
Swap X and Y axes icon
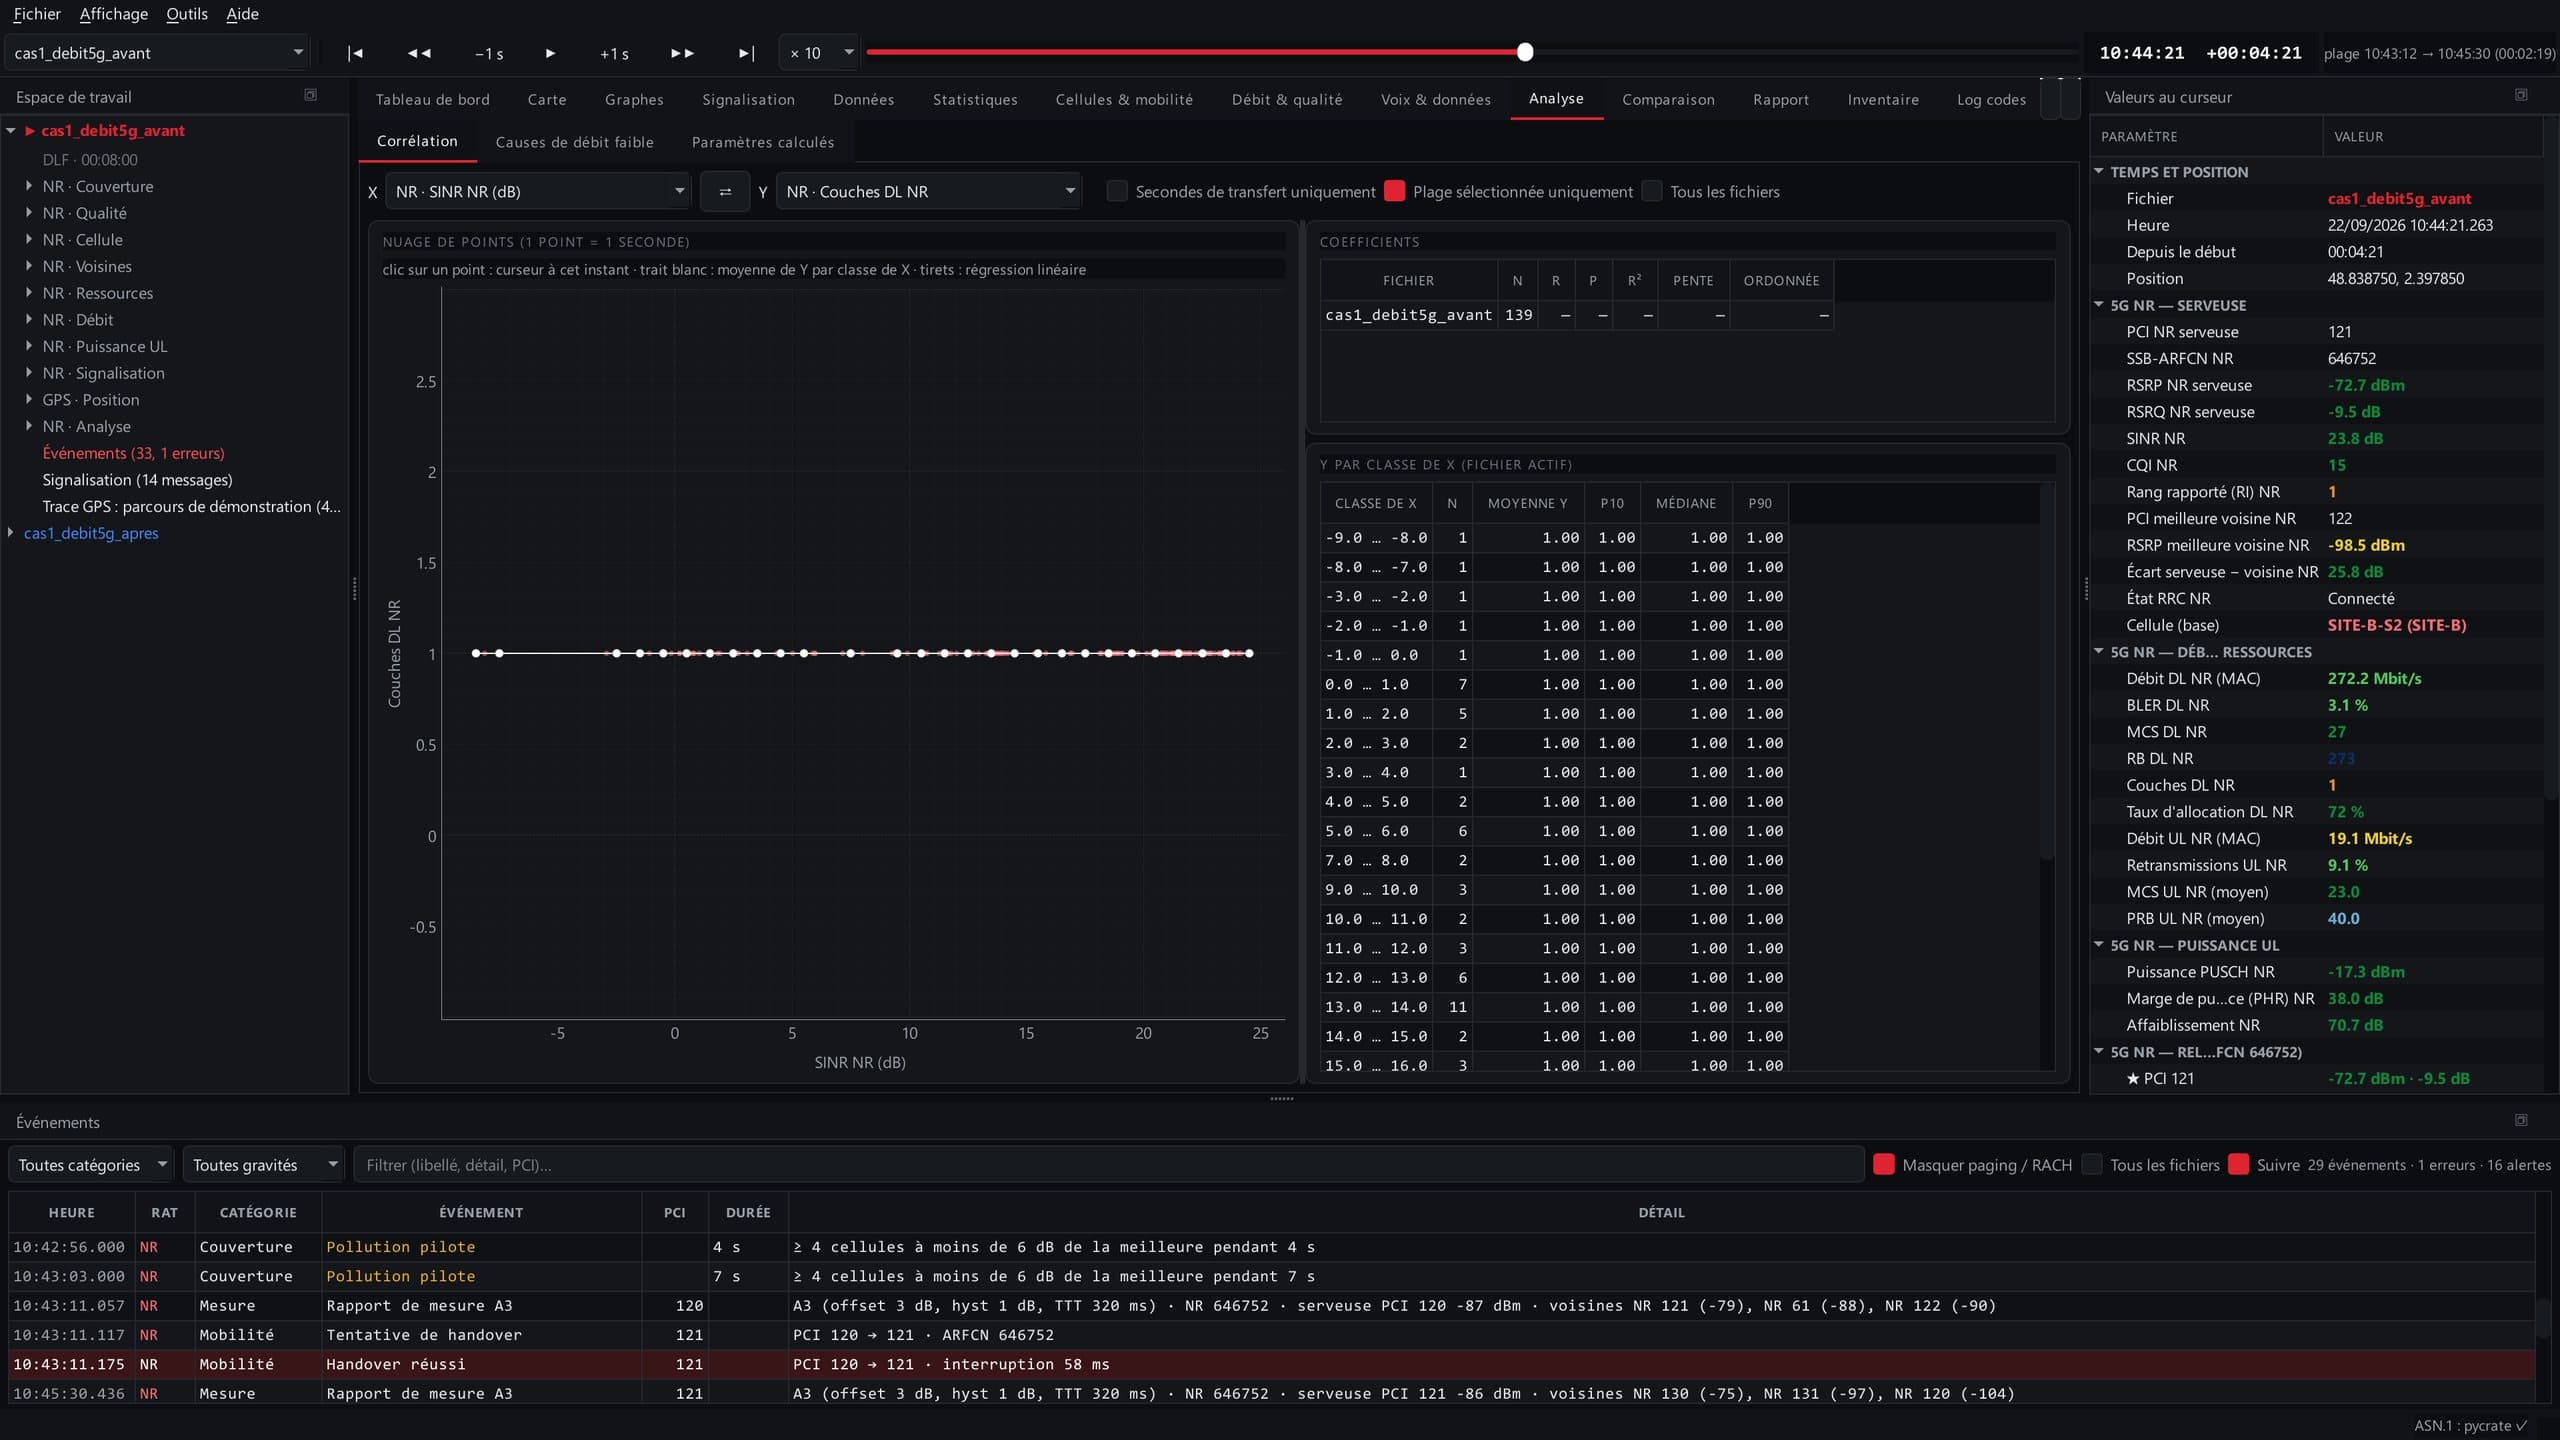(x=725, y=192)
